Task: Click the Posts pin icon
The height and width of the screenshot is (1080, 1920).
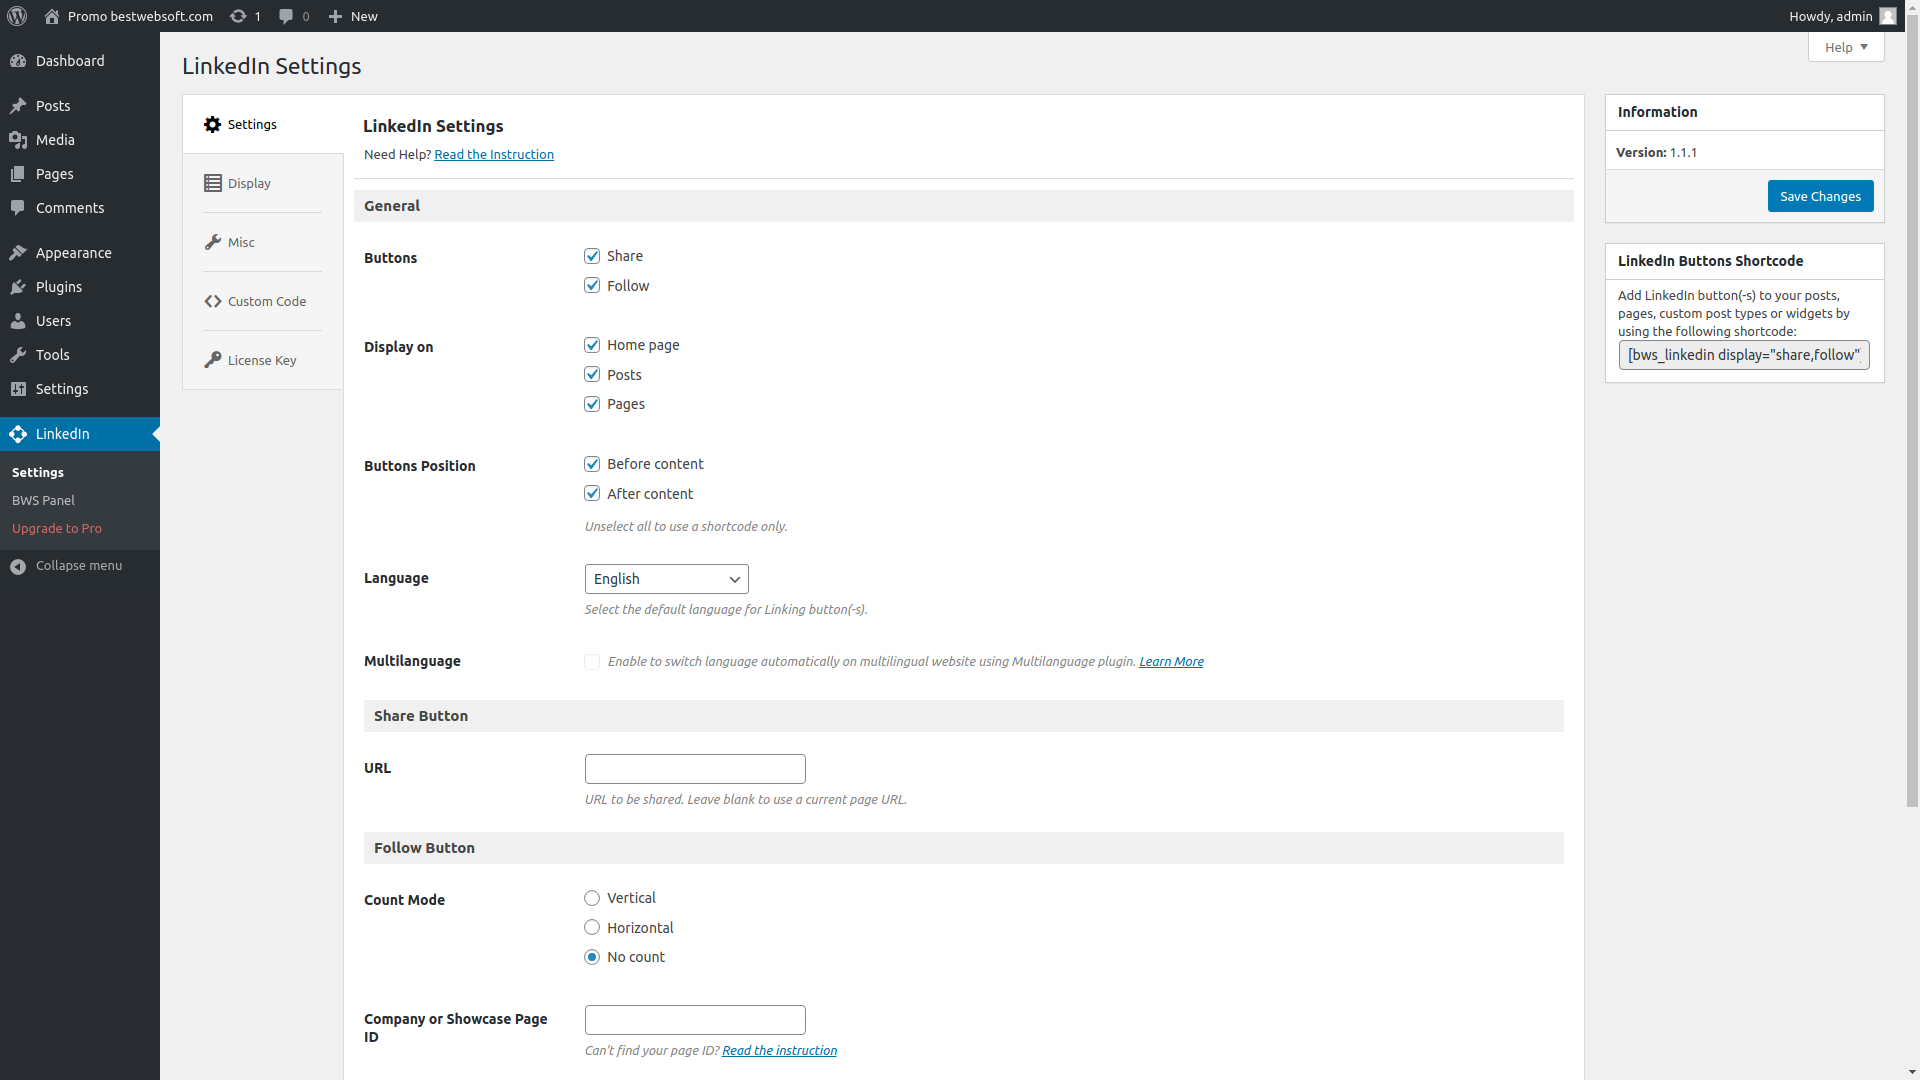Action: click(18, 106)
